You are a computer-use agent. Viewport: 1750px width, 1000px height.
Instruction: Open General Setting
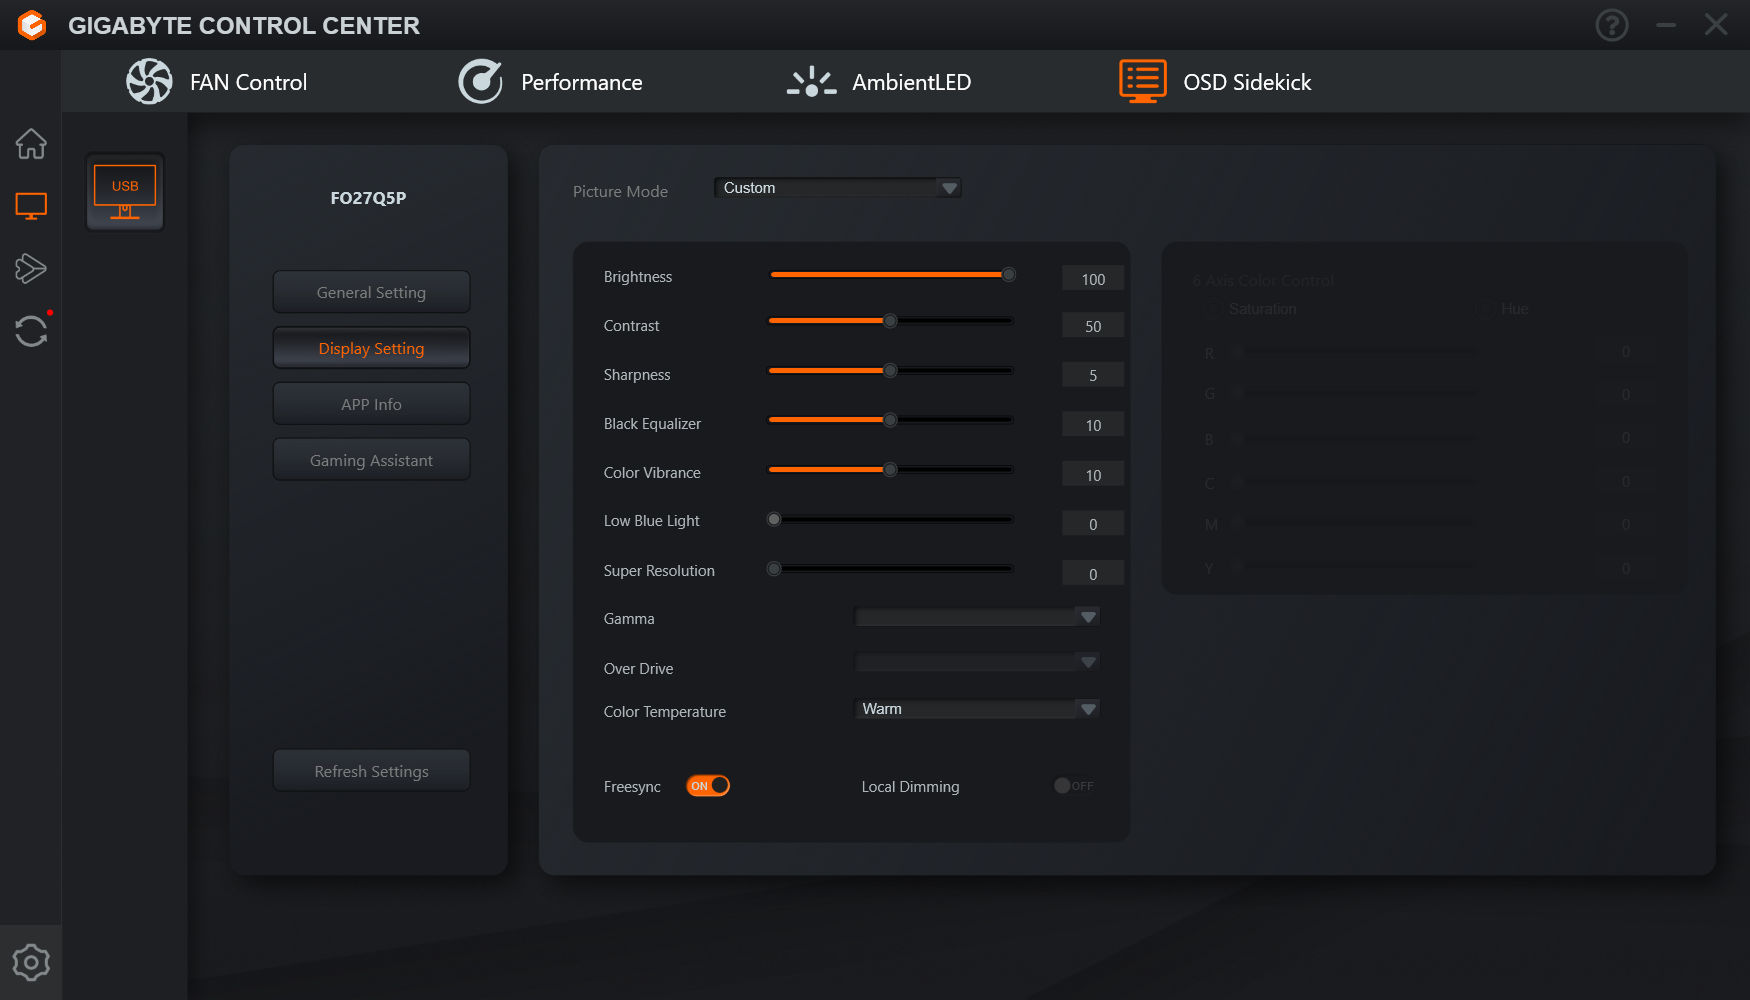click(371, 292)
